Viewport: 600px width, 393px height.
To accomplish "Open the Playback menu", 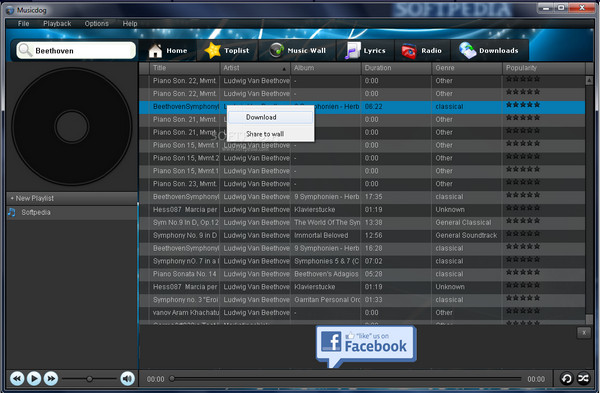I will 57,23.
